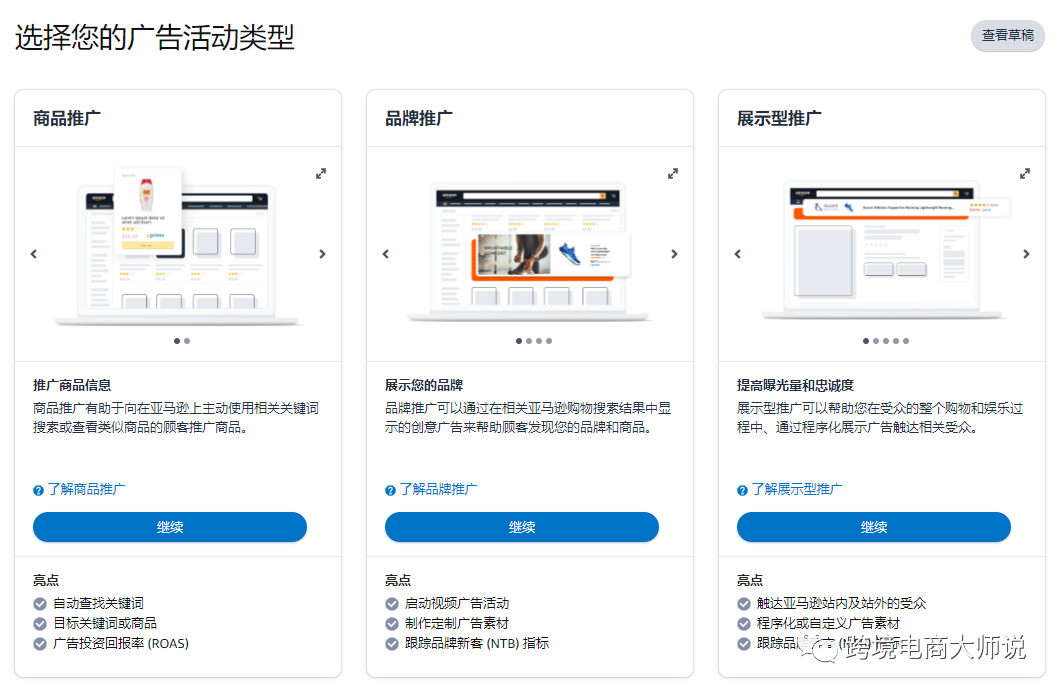
Task: Open drafts via 查看草稿 button
Action: point(1007,36)
